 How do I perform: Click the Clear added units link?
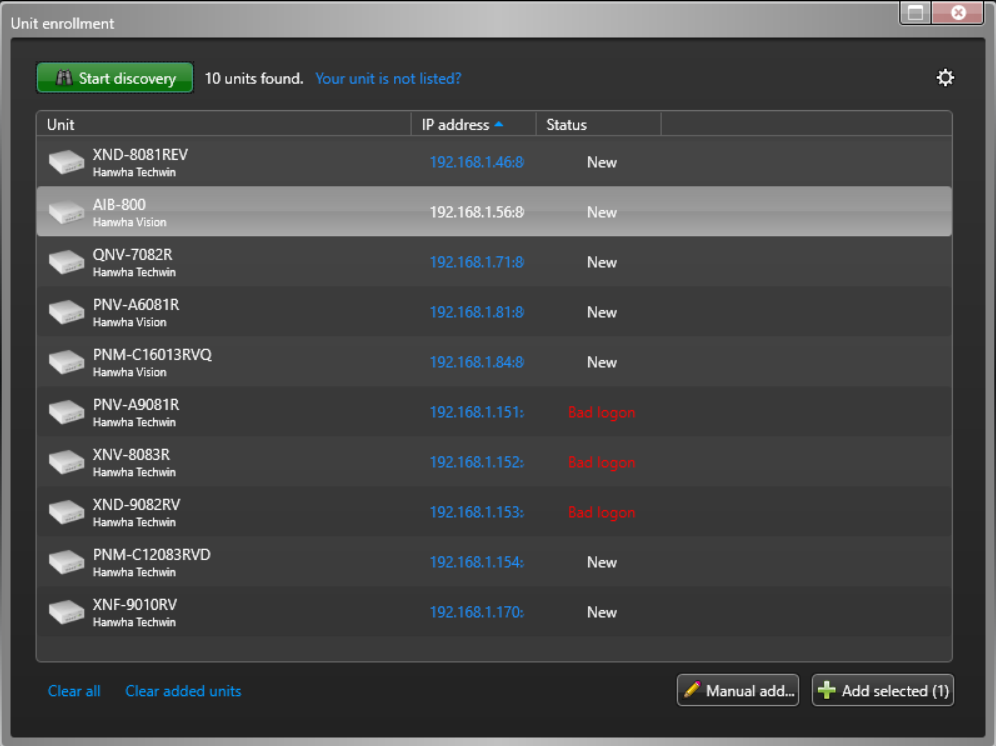183,691
